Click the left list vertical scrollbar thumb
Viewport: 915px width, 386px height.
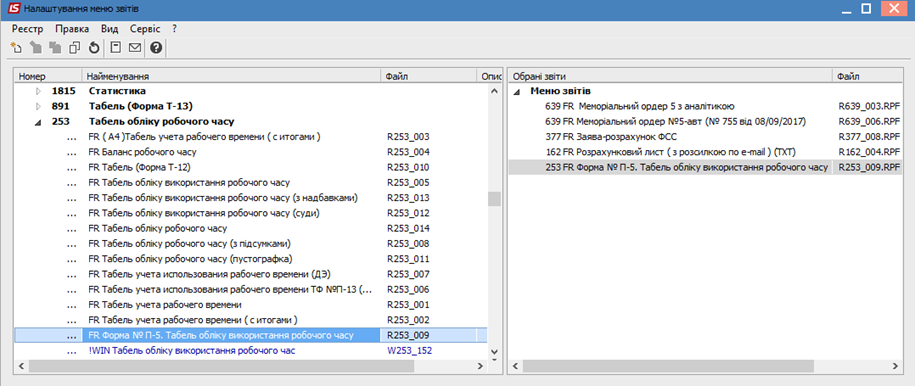(x=494, y=199)
